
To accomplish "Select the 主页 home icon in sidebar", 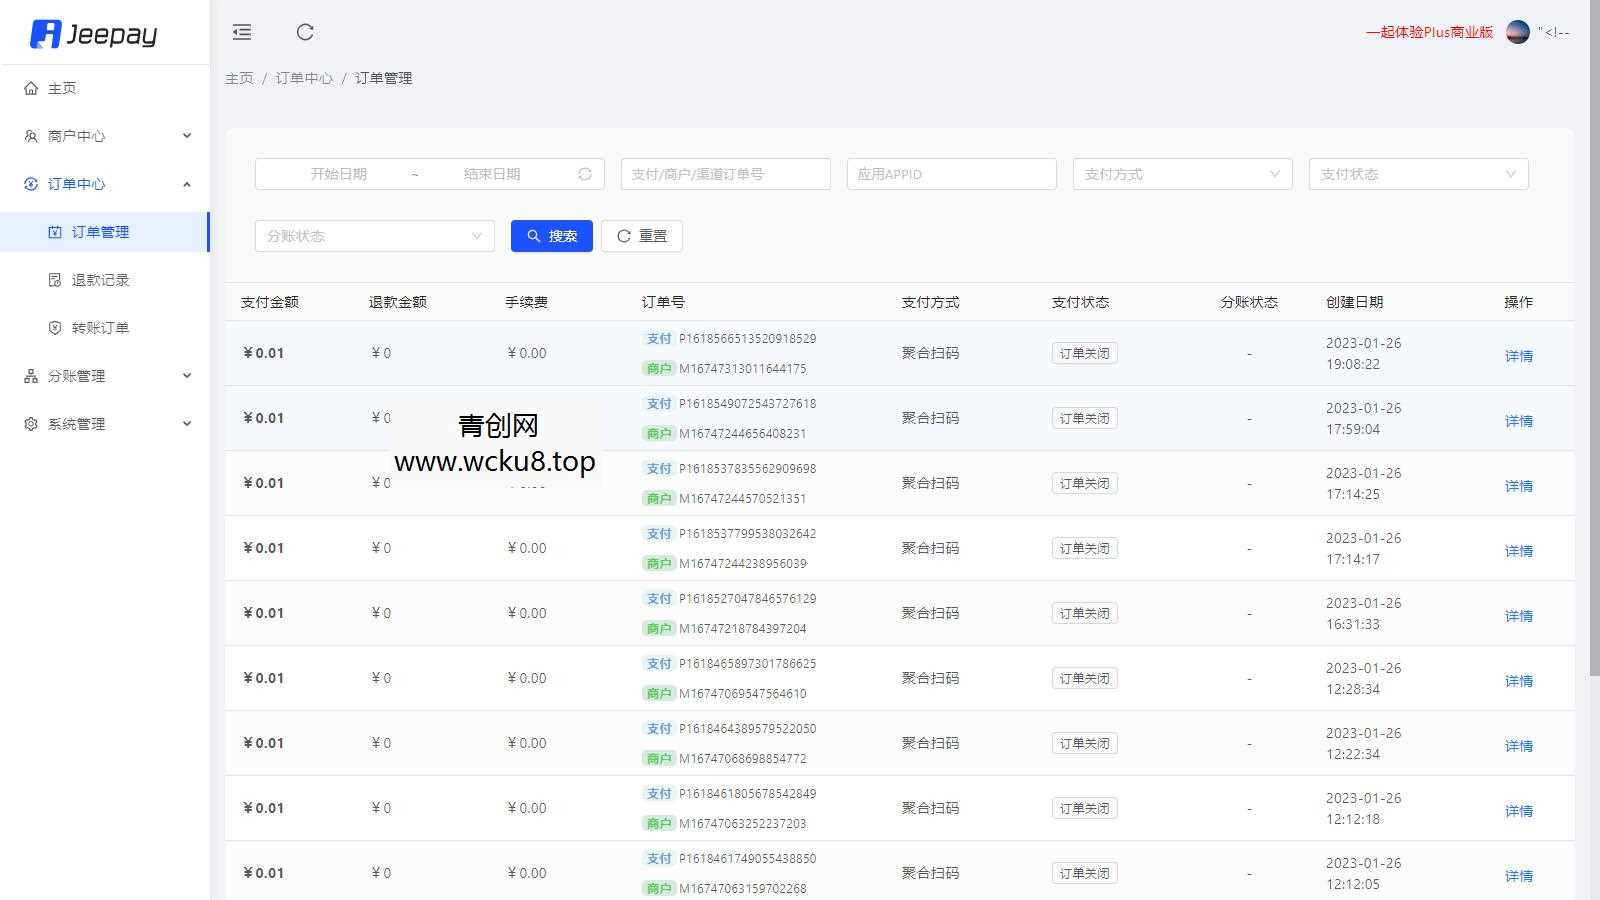I will [x=30, y=88].
